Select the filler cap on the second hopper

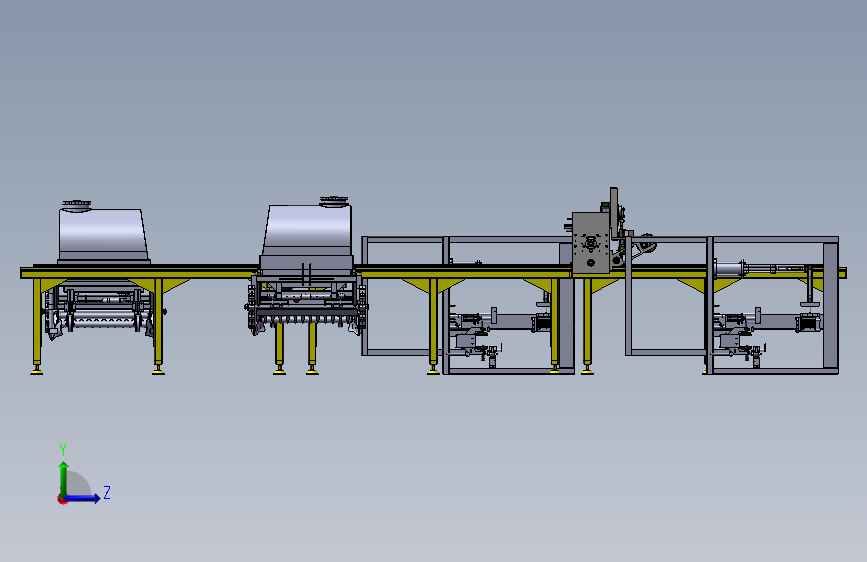click(333, 201)
